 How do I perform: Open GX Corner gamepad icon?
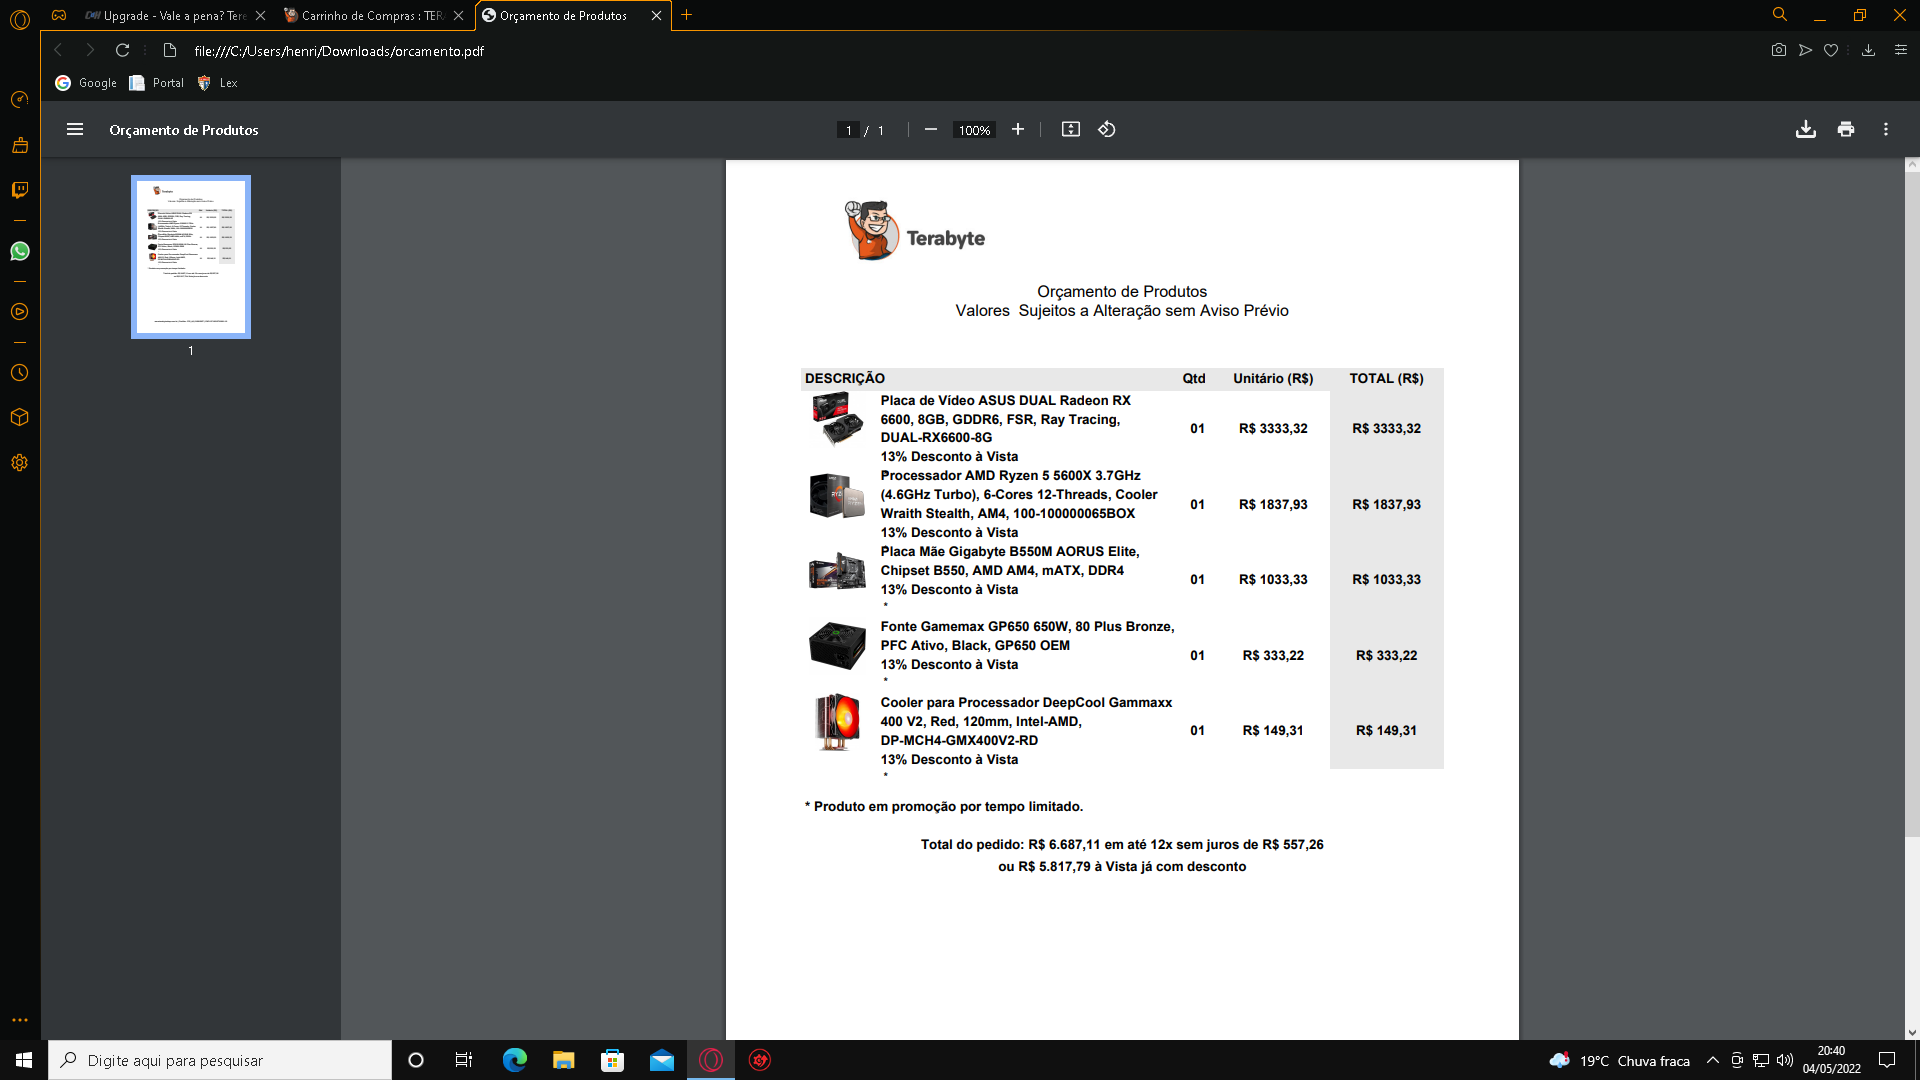(59, 15)
